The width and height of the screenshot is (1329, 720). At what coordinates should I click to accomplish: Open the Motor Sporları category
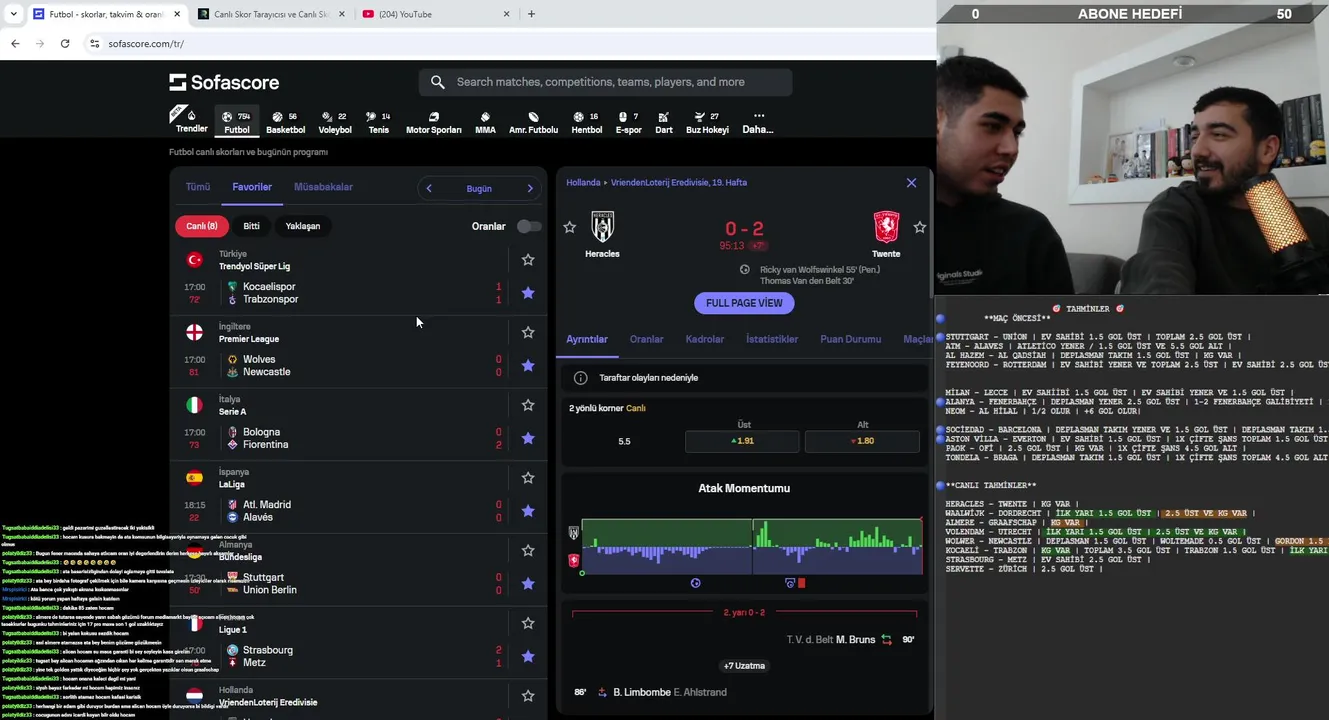pos(433,122)
